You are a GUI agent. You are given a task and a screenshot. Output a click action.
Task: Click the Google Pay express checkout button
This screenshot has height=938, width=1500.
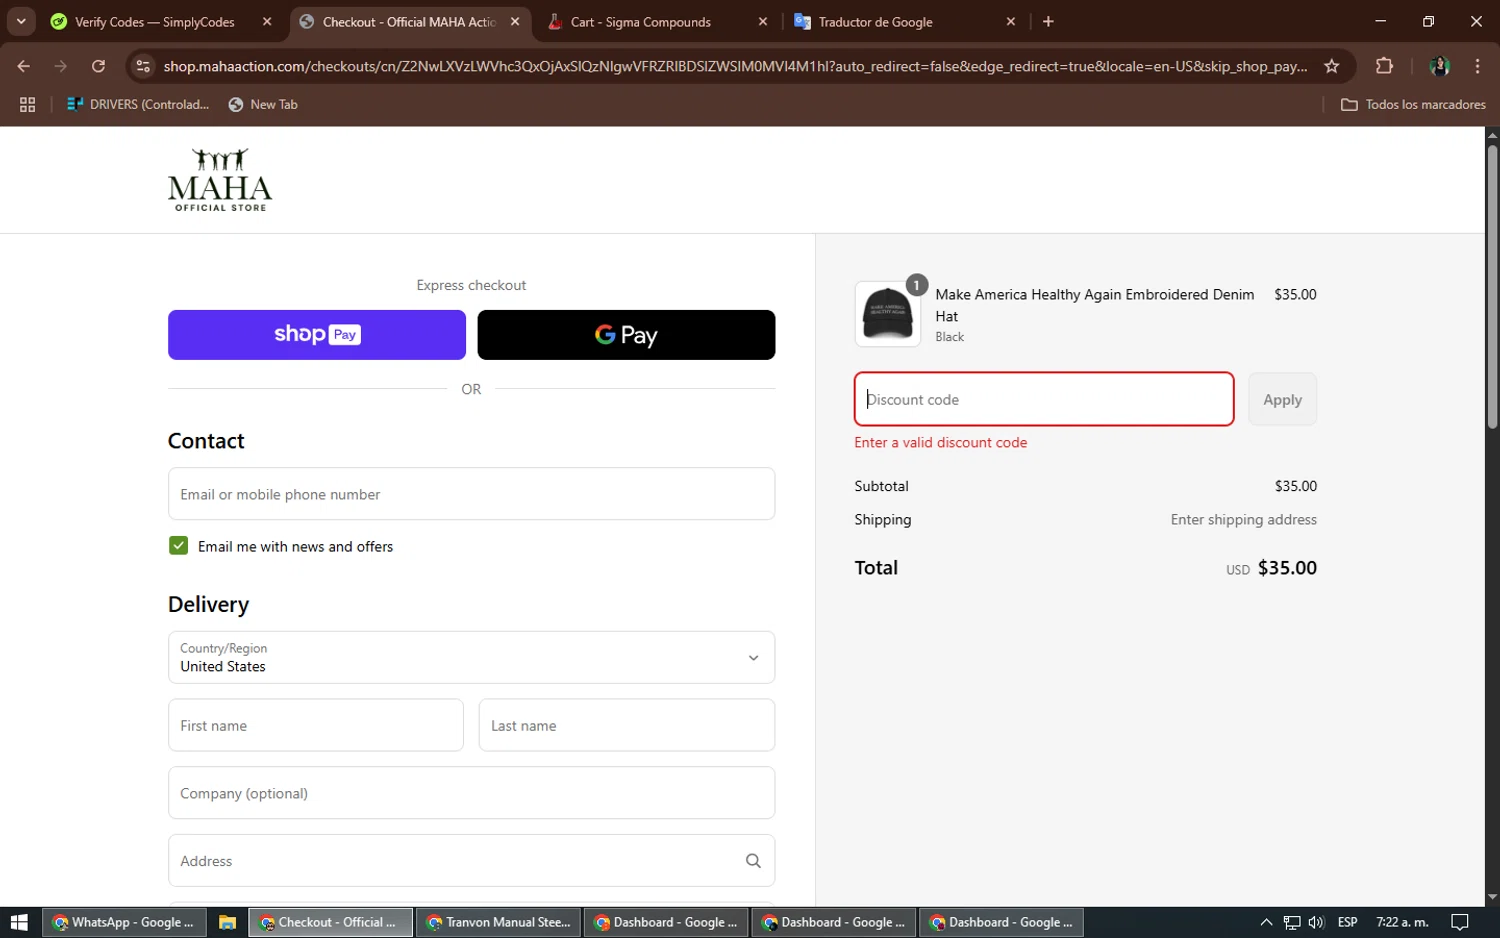click(x=626, y=335)
